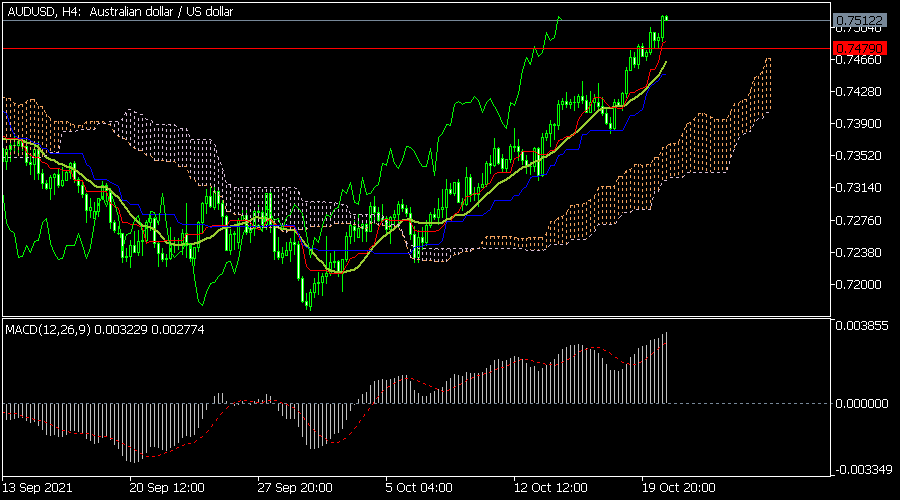The height and width of the screenshot is (500, 900).
Task: Click the latest candlestick at chart top
Action: (665, 18)
